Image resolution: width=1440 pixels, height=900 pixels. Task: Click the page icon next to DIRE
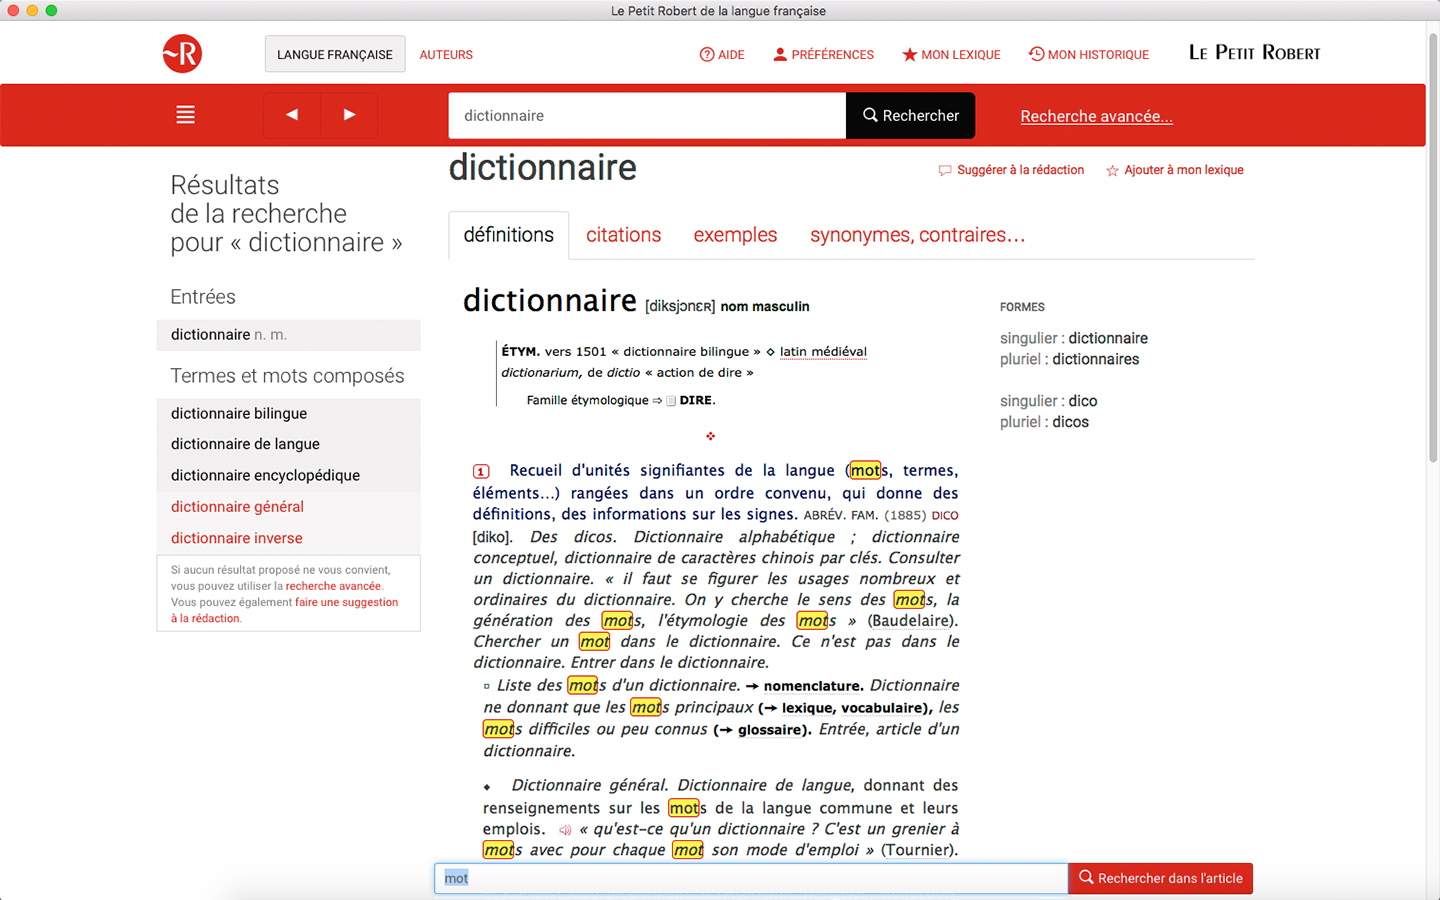pos(671,401)
